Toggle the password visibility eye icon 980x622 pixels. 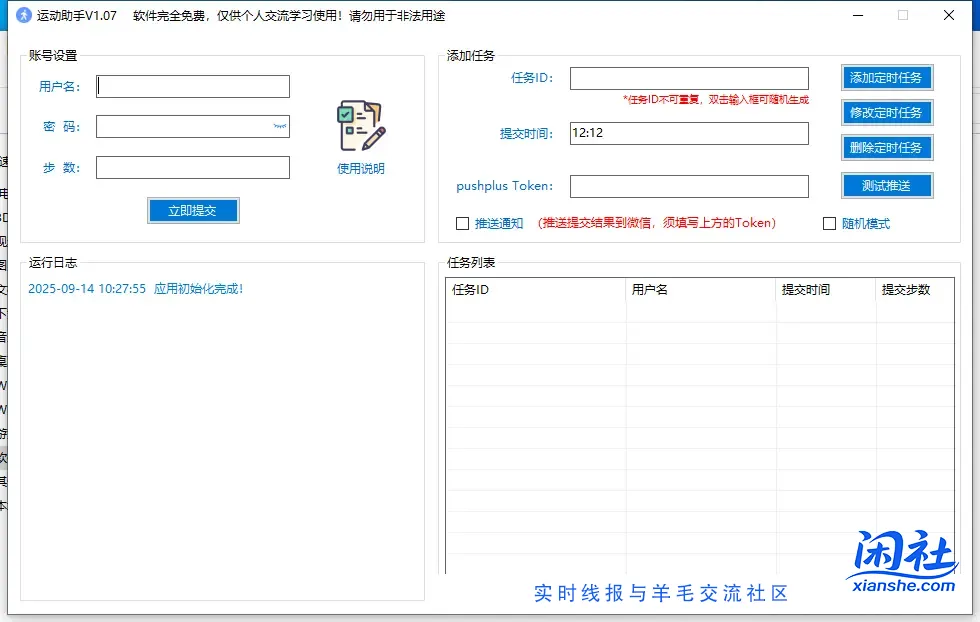278,126
